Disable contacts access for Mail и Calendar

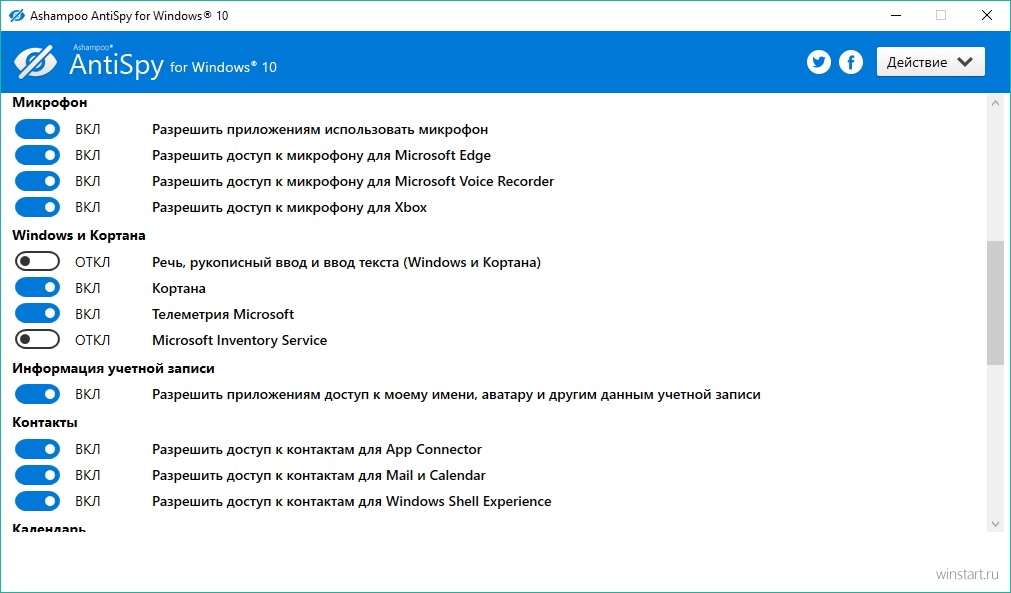pyautogui.click(x=37, y=475)
